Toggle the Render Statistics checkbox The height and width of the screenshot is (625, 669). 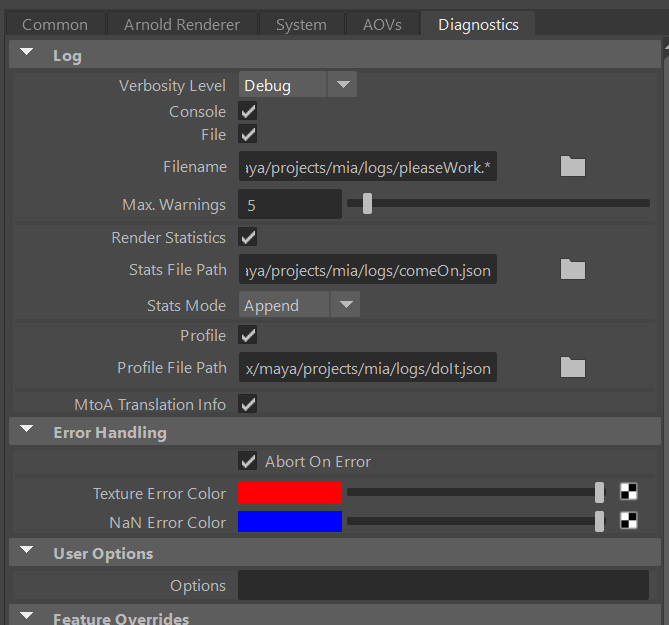(x=248, y=237)
